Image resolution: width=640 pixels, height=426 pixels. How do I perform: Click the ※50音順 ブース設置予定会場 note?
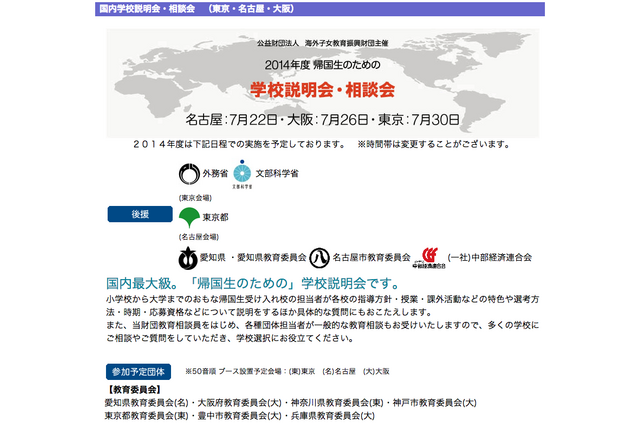pos(287,371)
